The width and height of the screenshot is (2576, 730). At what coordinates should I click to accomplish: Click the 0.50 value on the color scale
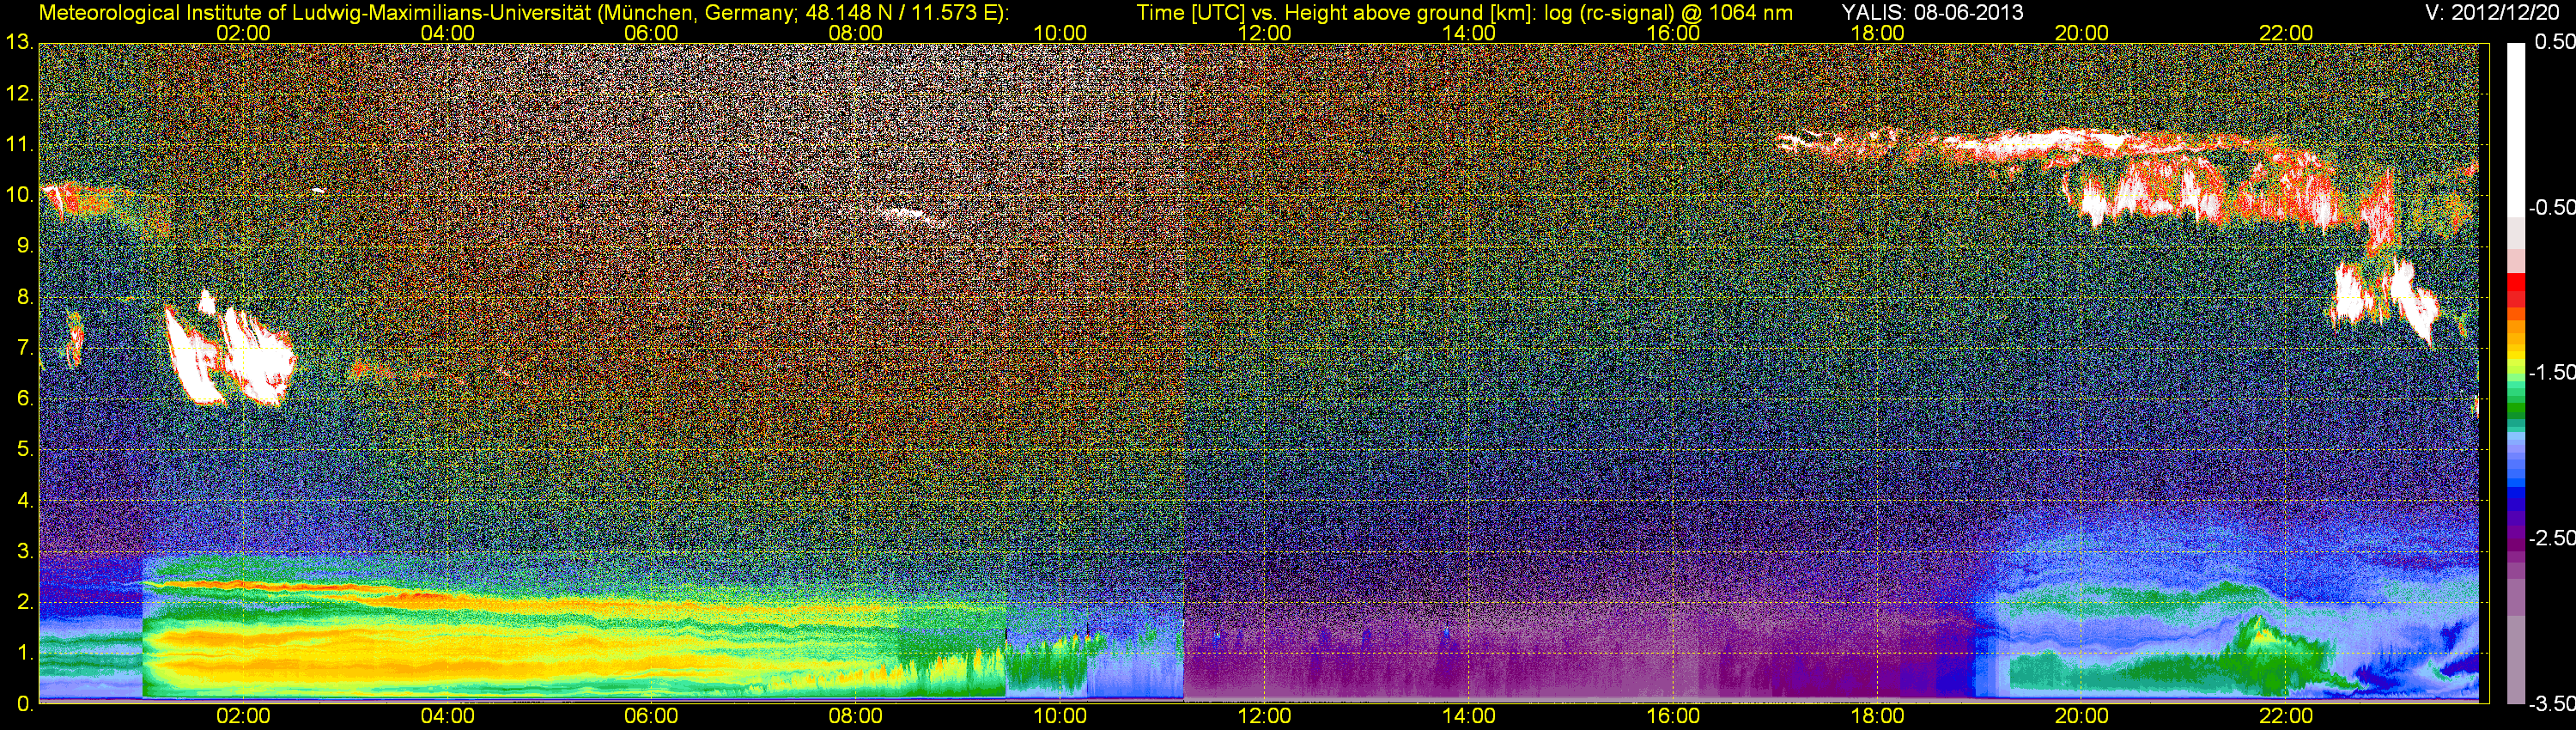click(x=2555, y=42)
